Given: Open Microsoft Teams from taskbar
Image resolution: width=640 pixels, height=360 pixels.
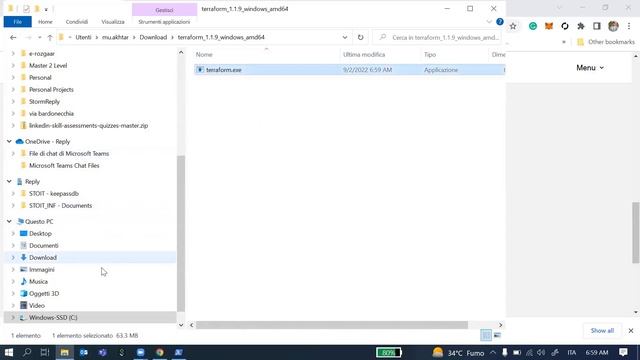Looking at the screenshot, I should tap(103, 352).
